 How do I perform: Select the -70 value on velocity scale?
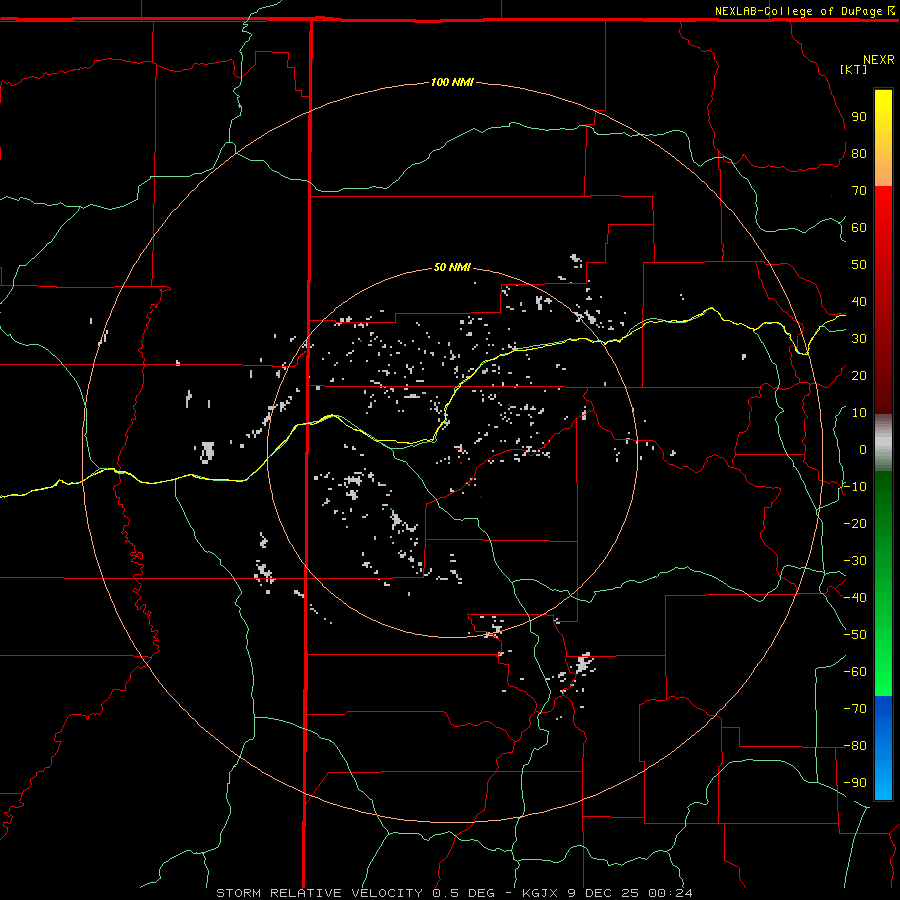[855, 709]
